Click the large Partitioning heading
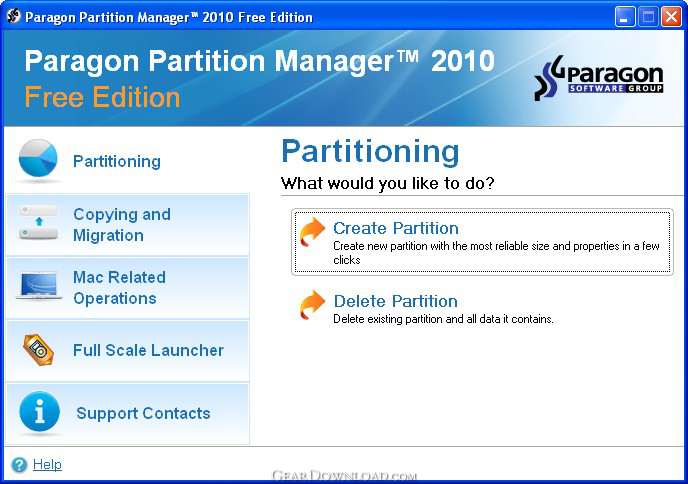 point(370,152)
